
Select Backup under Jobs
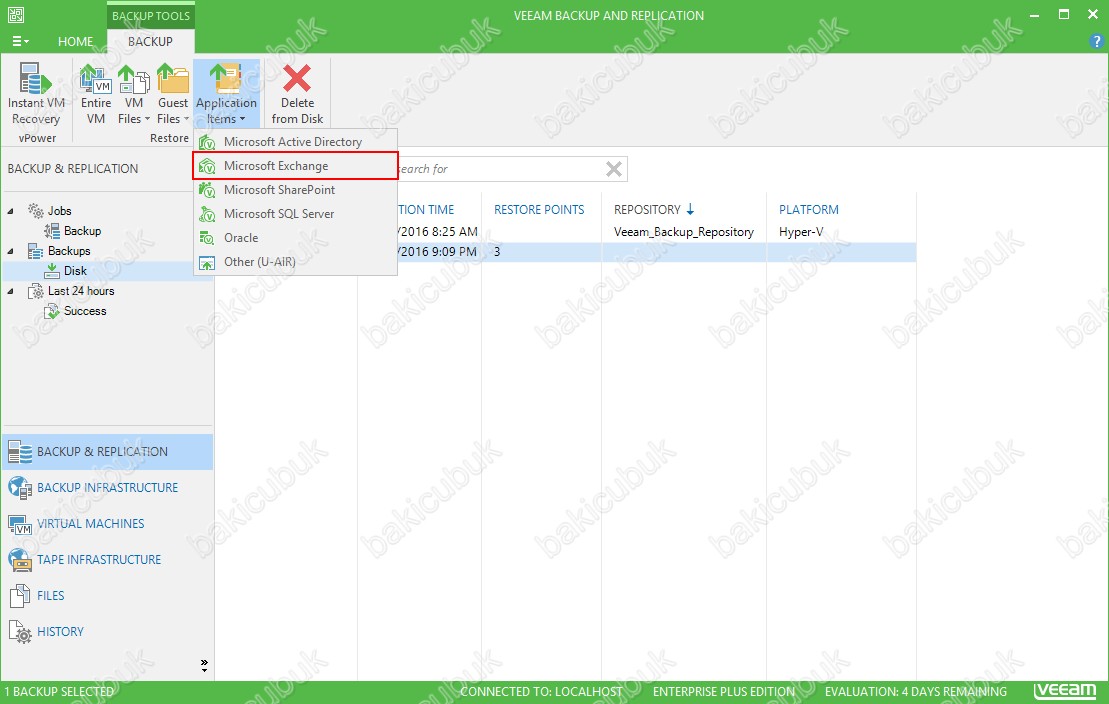pos(82,231)
